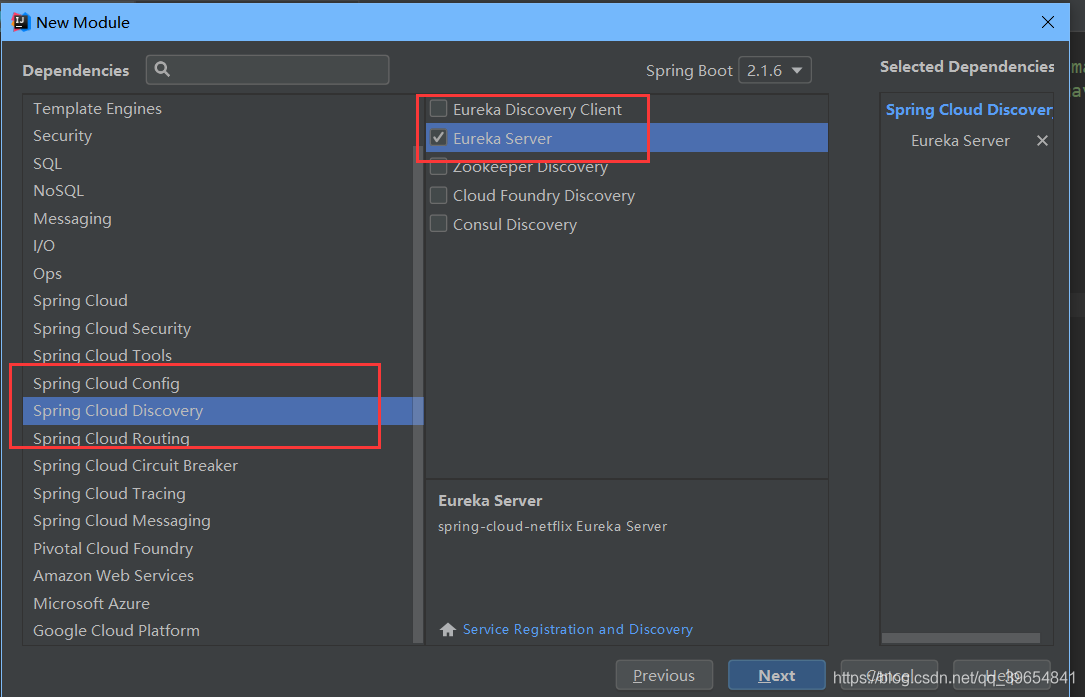This screenshot has height=697, width=1085.
Task: Tick the Consul Discovery checkbox
Action: pos(439,224)
